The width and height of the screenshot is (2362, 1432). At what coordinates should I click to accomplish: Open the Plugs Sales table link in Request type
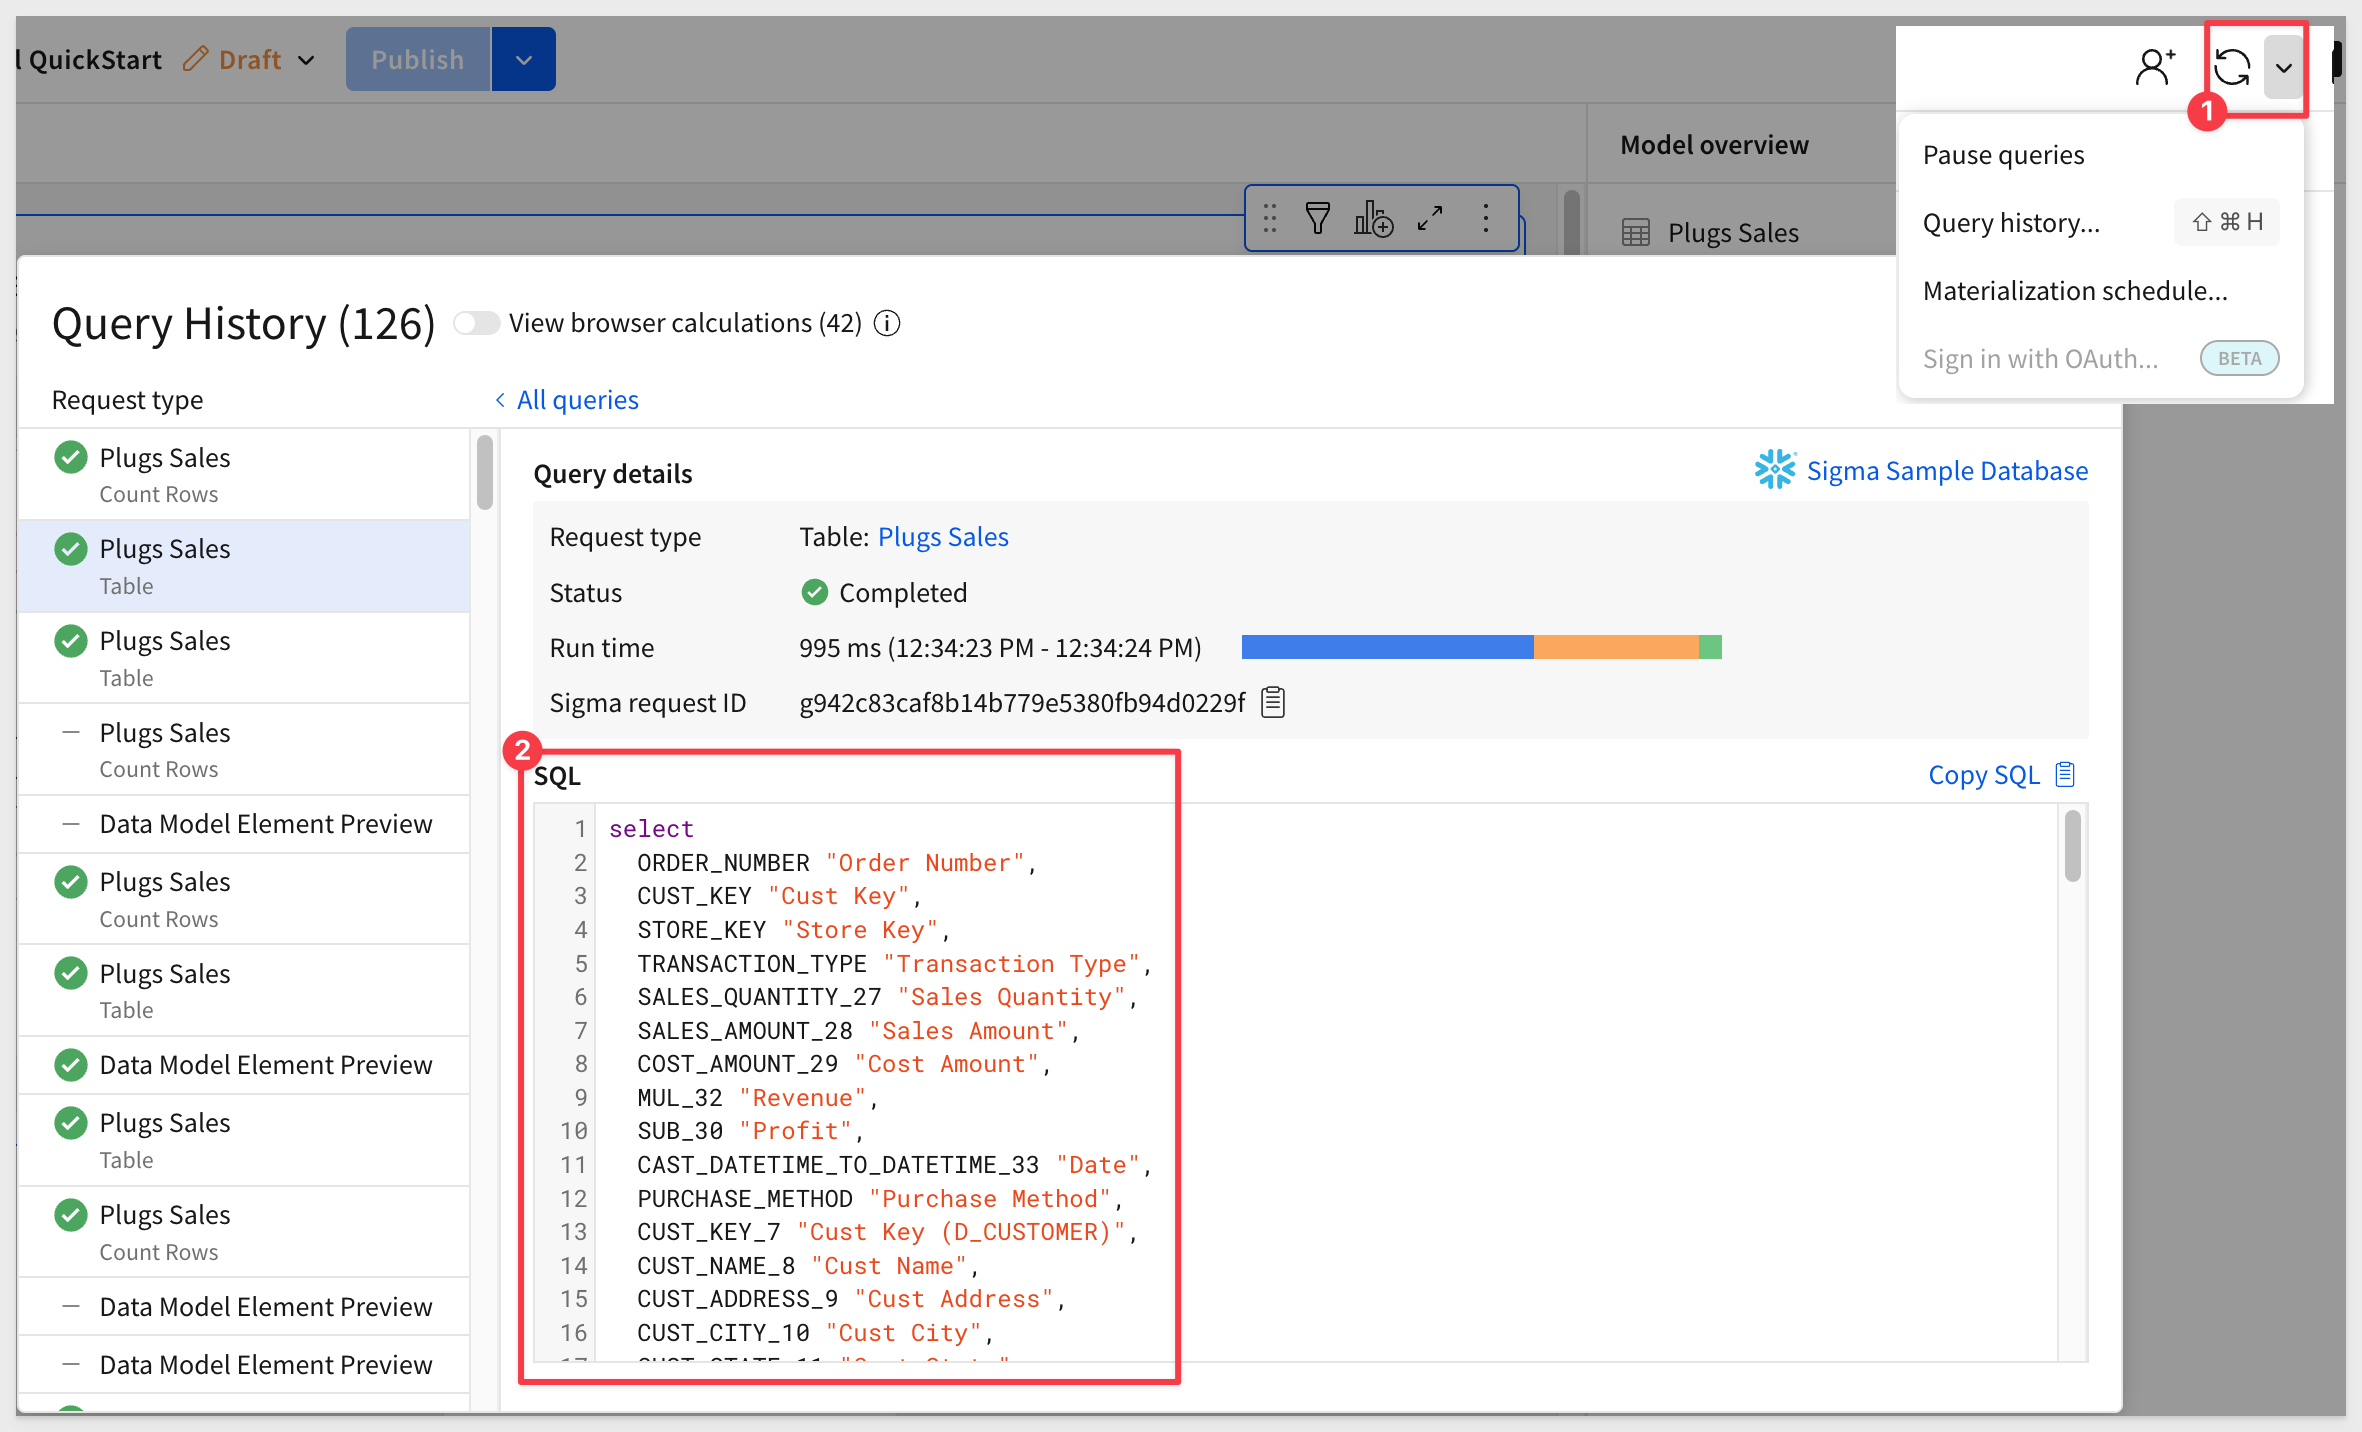pos(943,537)
